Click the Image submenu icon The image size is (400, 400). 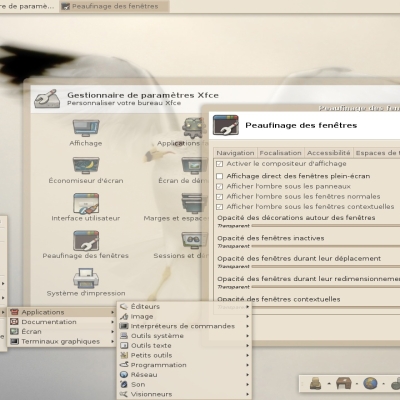tap(124, 316)
